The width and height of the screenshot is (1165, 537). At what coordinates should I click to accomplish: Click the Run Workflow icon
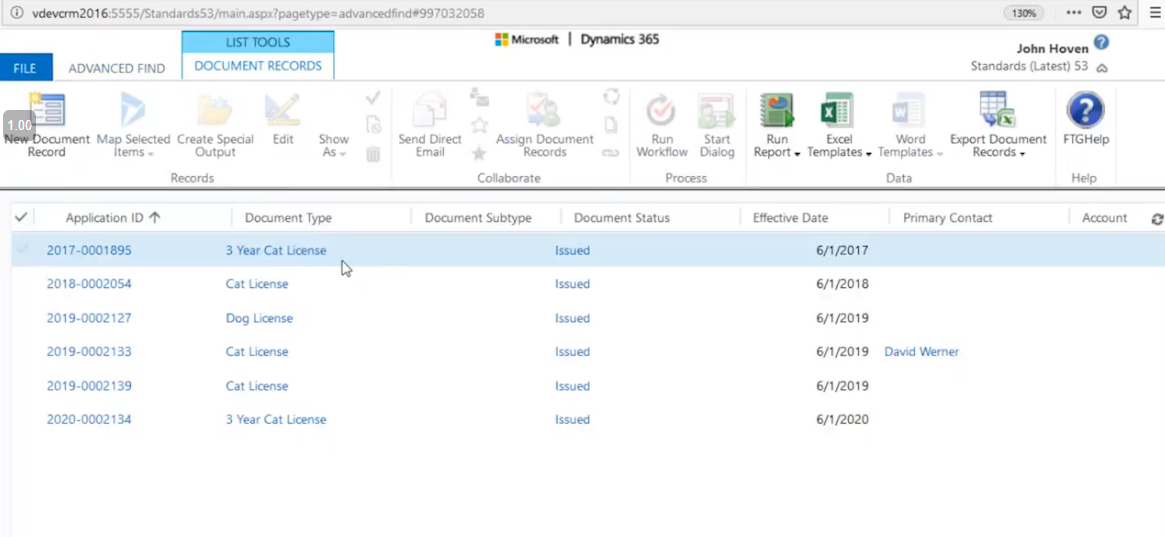(661, 112)
